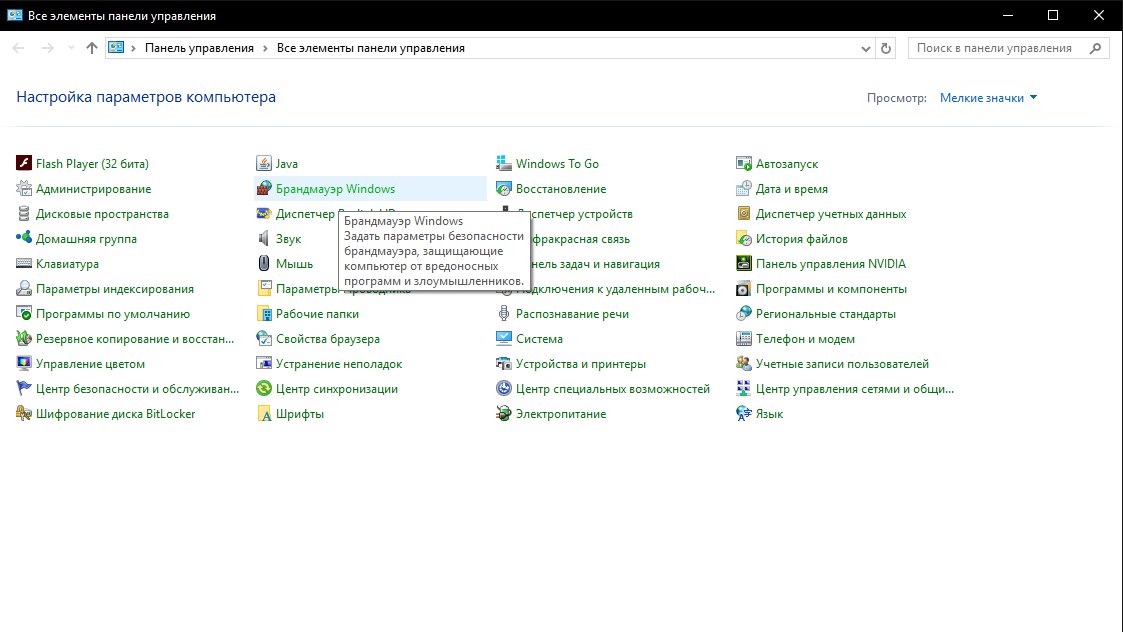Screen dimensions: 1123x632
Task: Click the Администрирование icon
Action: pos(24,188)
